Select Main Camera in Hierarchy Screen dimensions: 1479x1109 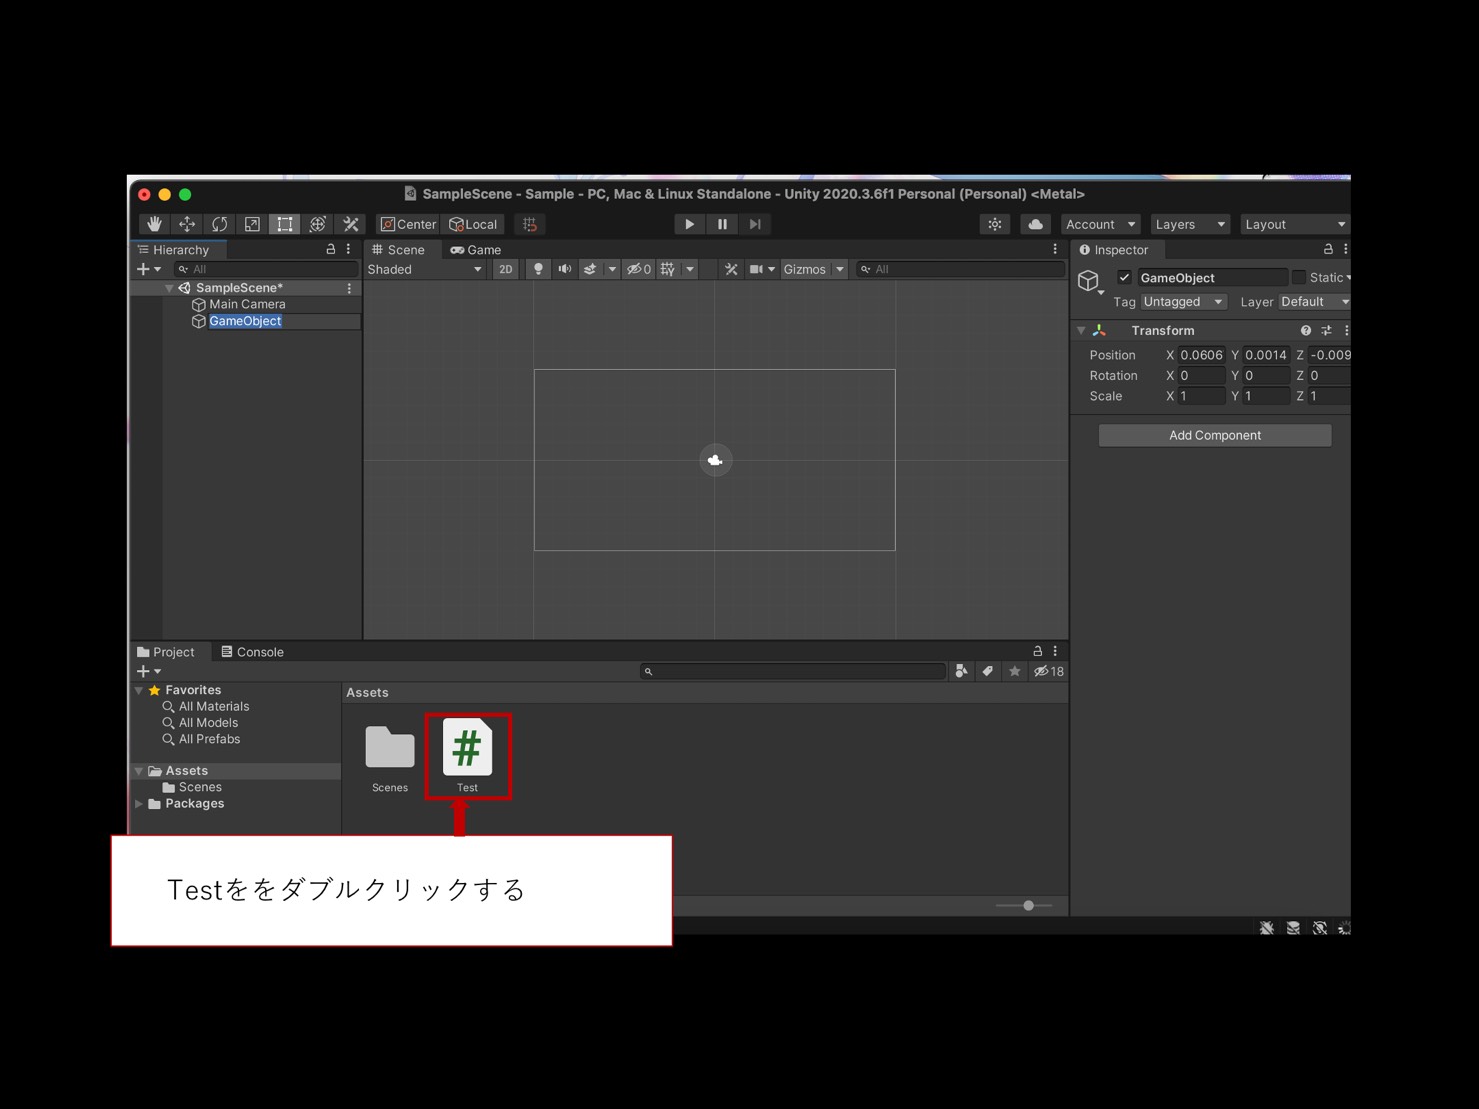[x=247, y=304]
